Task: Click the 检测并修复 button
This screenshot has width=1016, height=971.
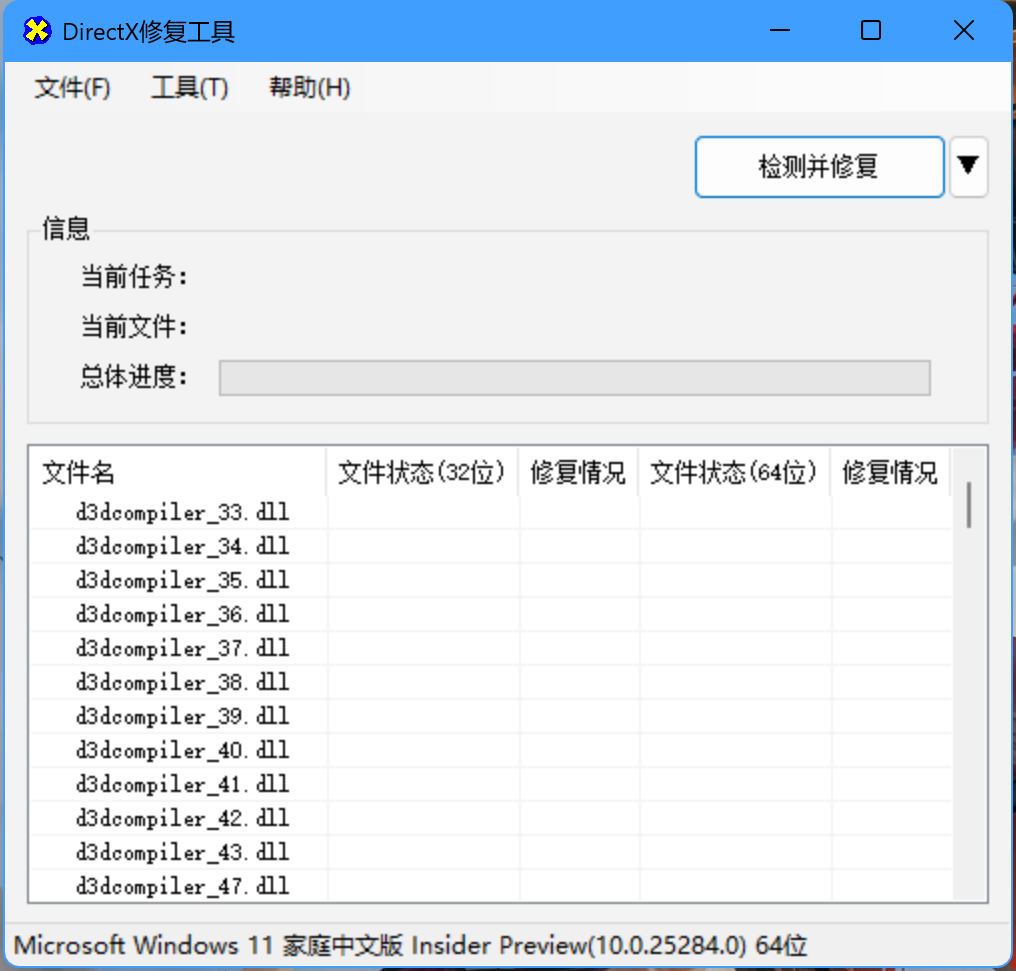Action: click(x=819, y=166)
